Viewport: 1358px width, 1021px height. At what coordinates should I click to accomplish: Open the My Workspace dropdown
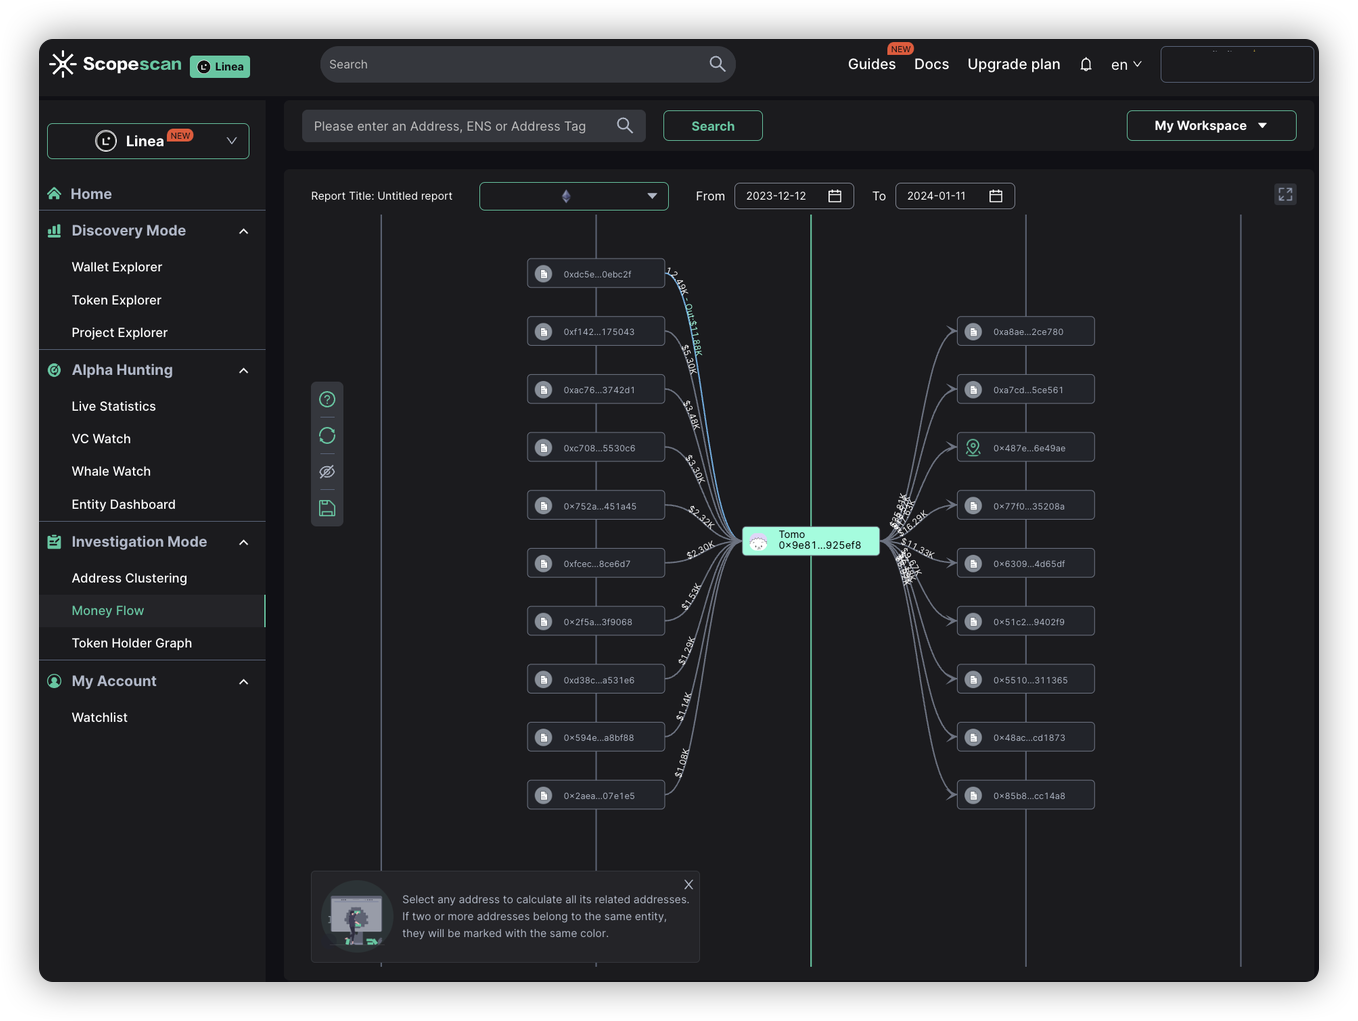(1211, 126)
